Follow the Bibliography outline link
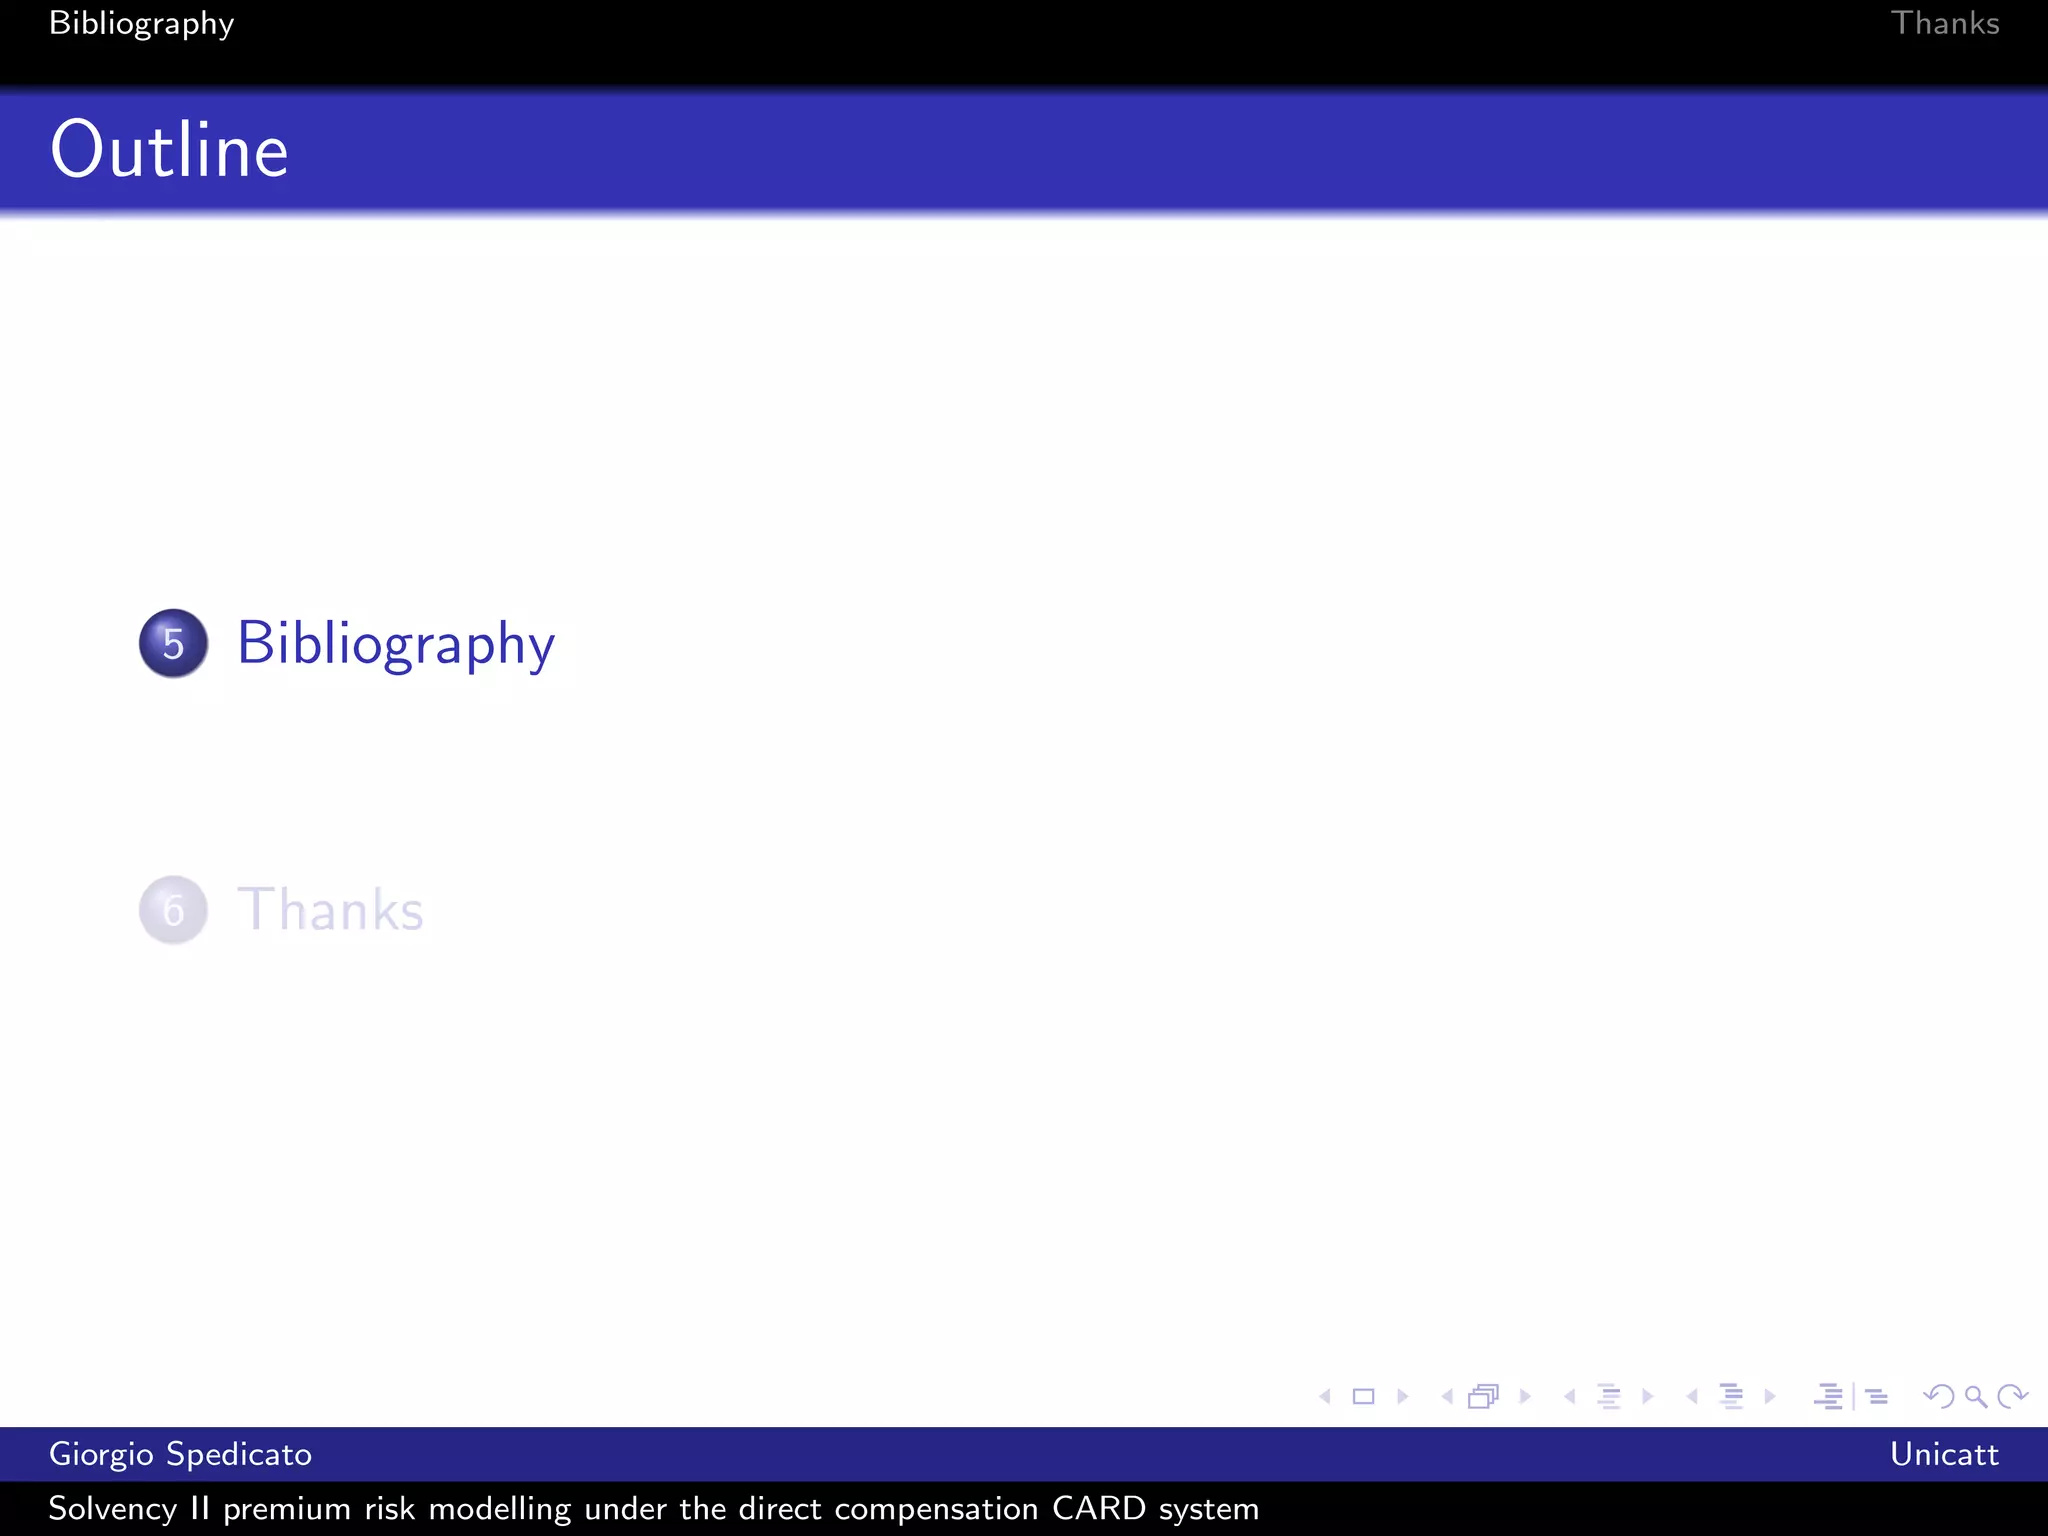This screenshot has width=2048, height=1536. point(395,643)
